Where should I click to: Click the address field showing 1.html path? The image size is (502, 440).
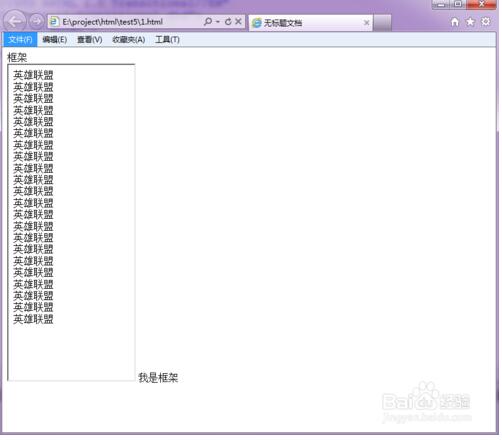coord(131,22)
